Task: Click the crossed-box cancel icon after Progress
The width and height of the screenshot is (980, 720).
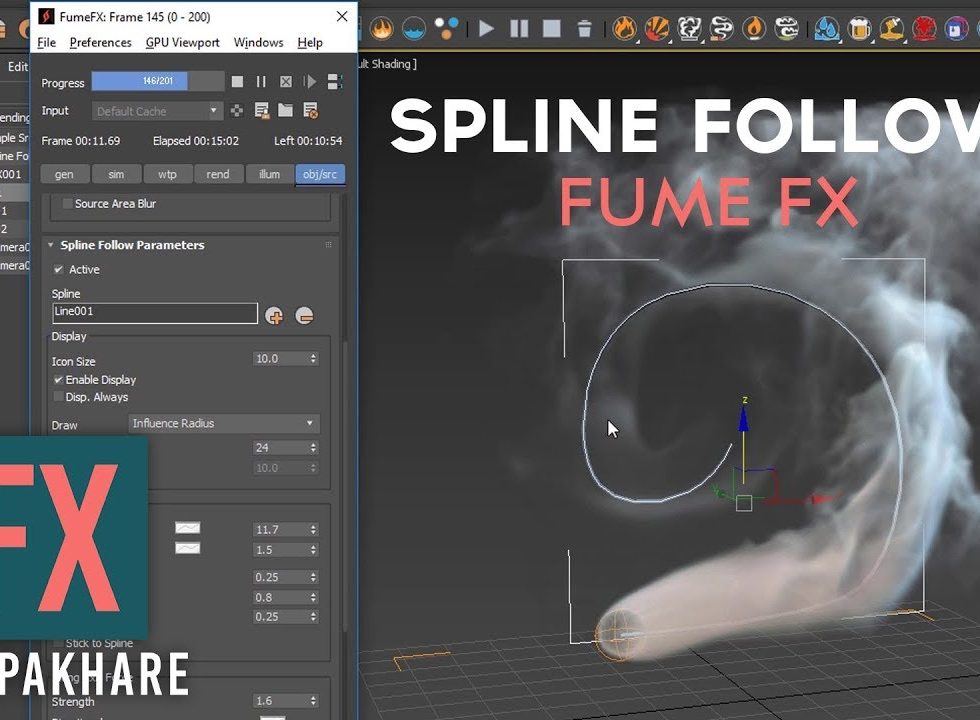Action: click(x=286, y=81)
